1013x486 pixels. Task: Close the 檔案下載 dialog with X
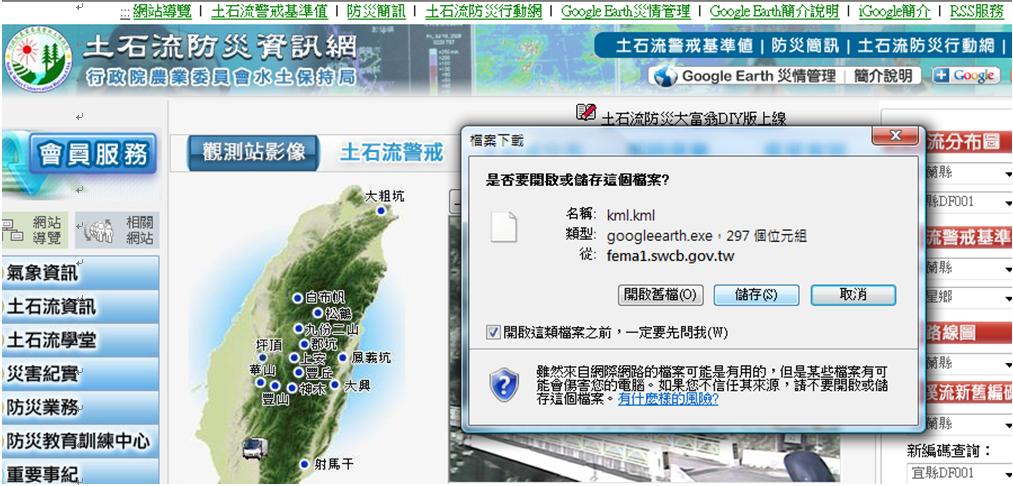point(895,136)
